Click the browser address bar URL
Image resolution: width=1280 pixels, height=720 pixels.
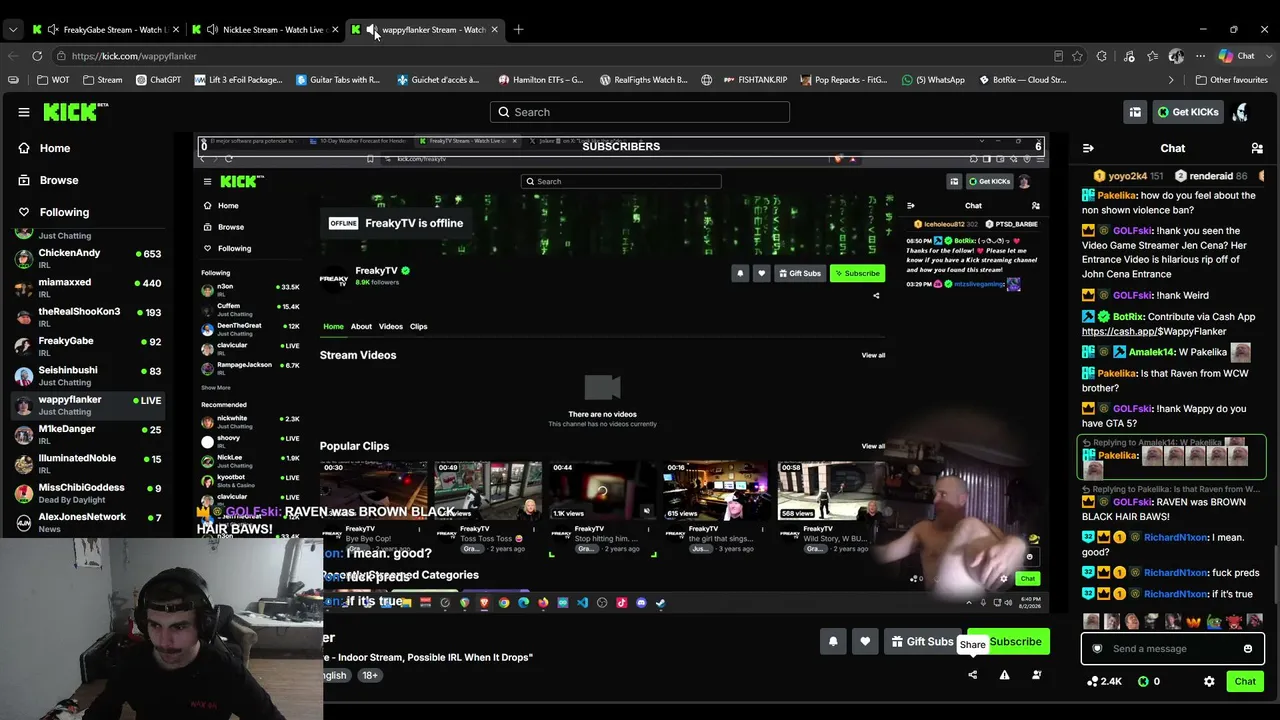click(x=134, y=56)
